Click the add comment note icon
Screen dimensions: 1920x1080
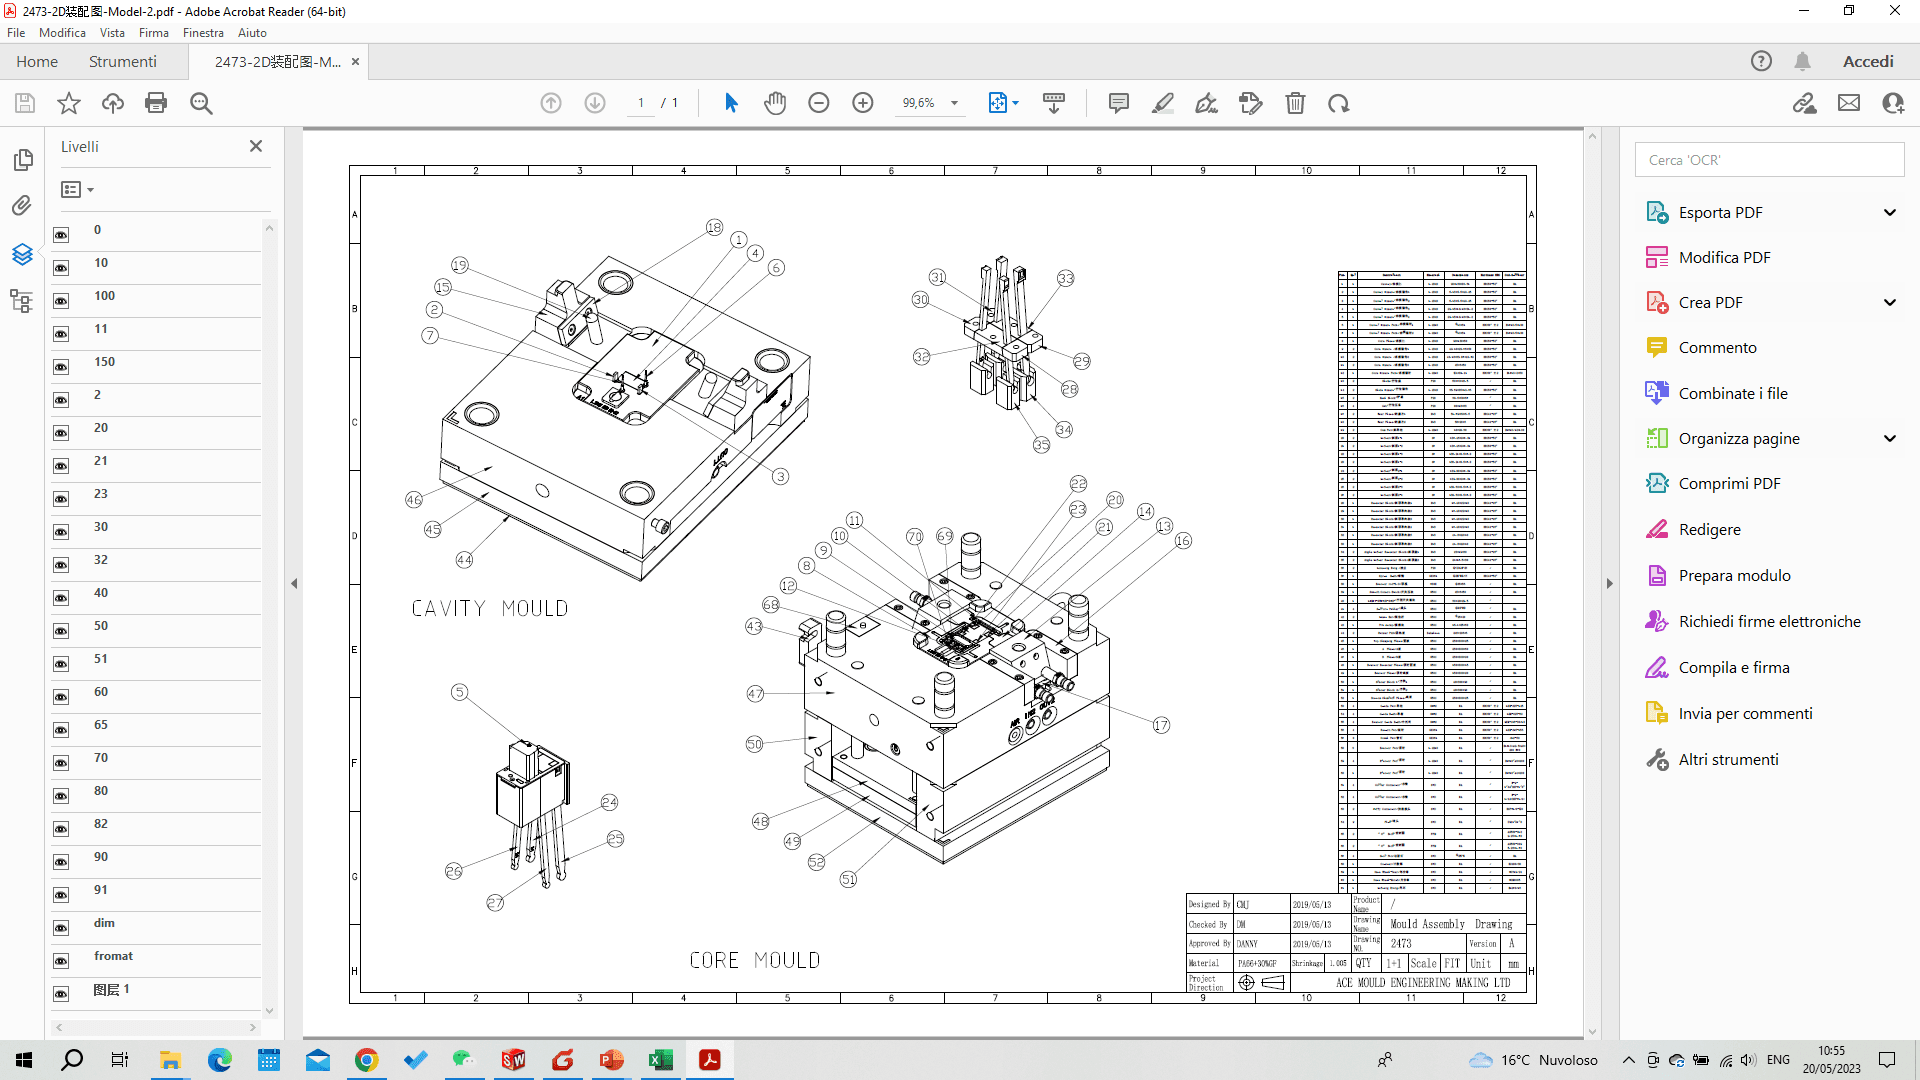pos(1119,103)
